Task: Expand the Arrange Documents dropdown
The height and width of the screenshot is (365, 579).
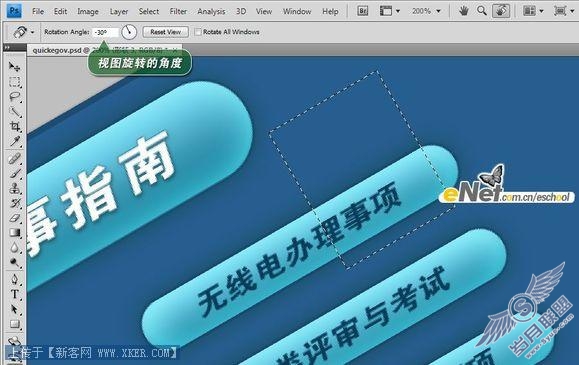Action: 534,11
